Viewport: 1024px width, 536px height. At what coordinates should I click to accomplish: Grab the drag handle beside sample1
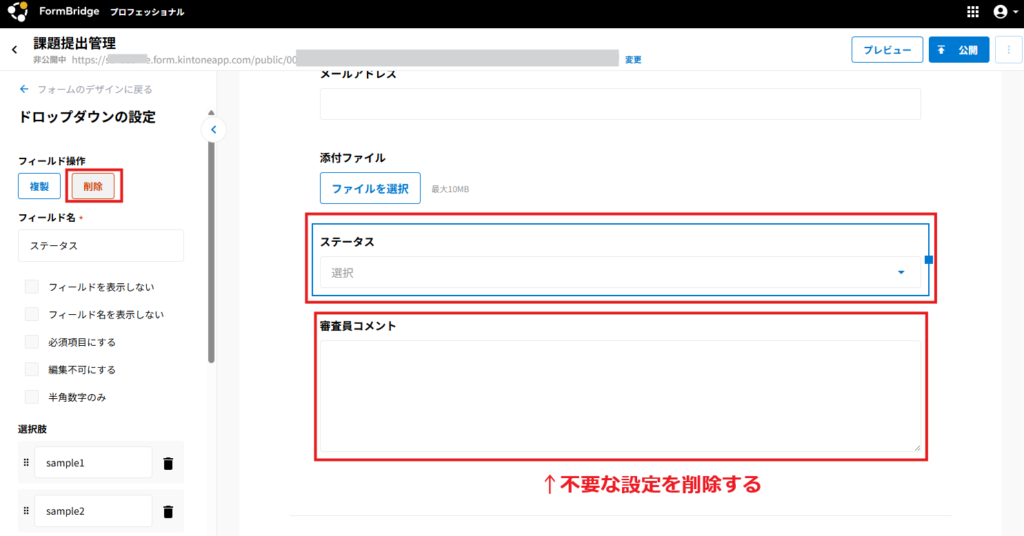click(x=26, y=464)
